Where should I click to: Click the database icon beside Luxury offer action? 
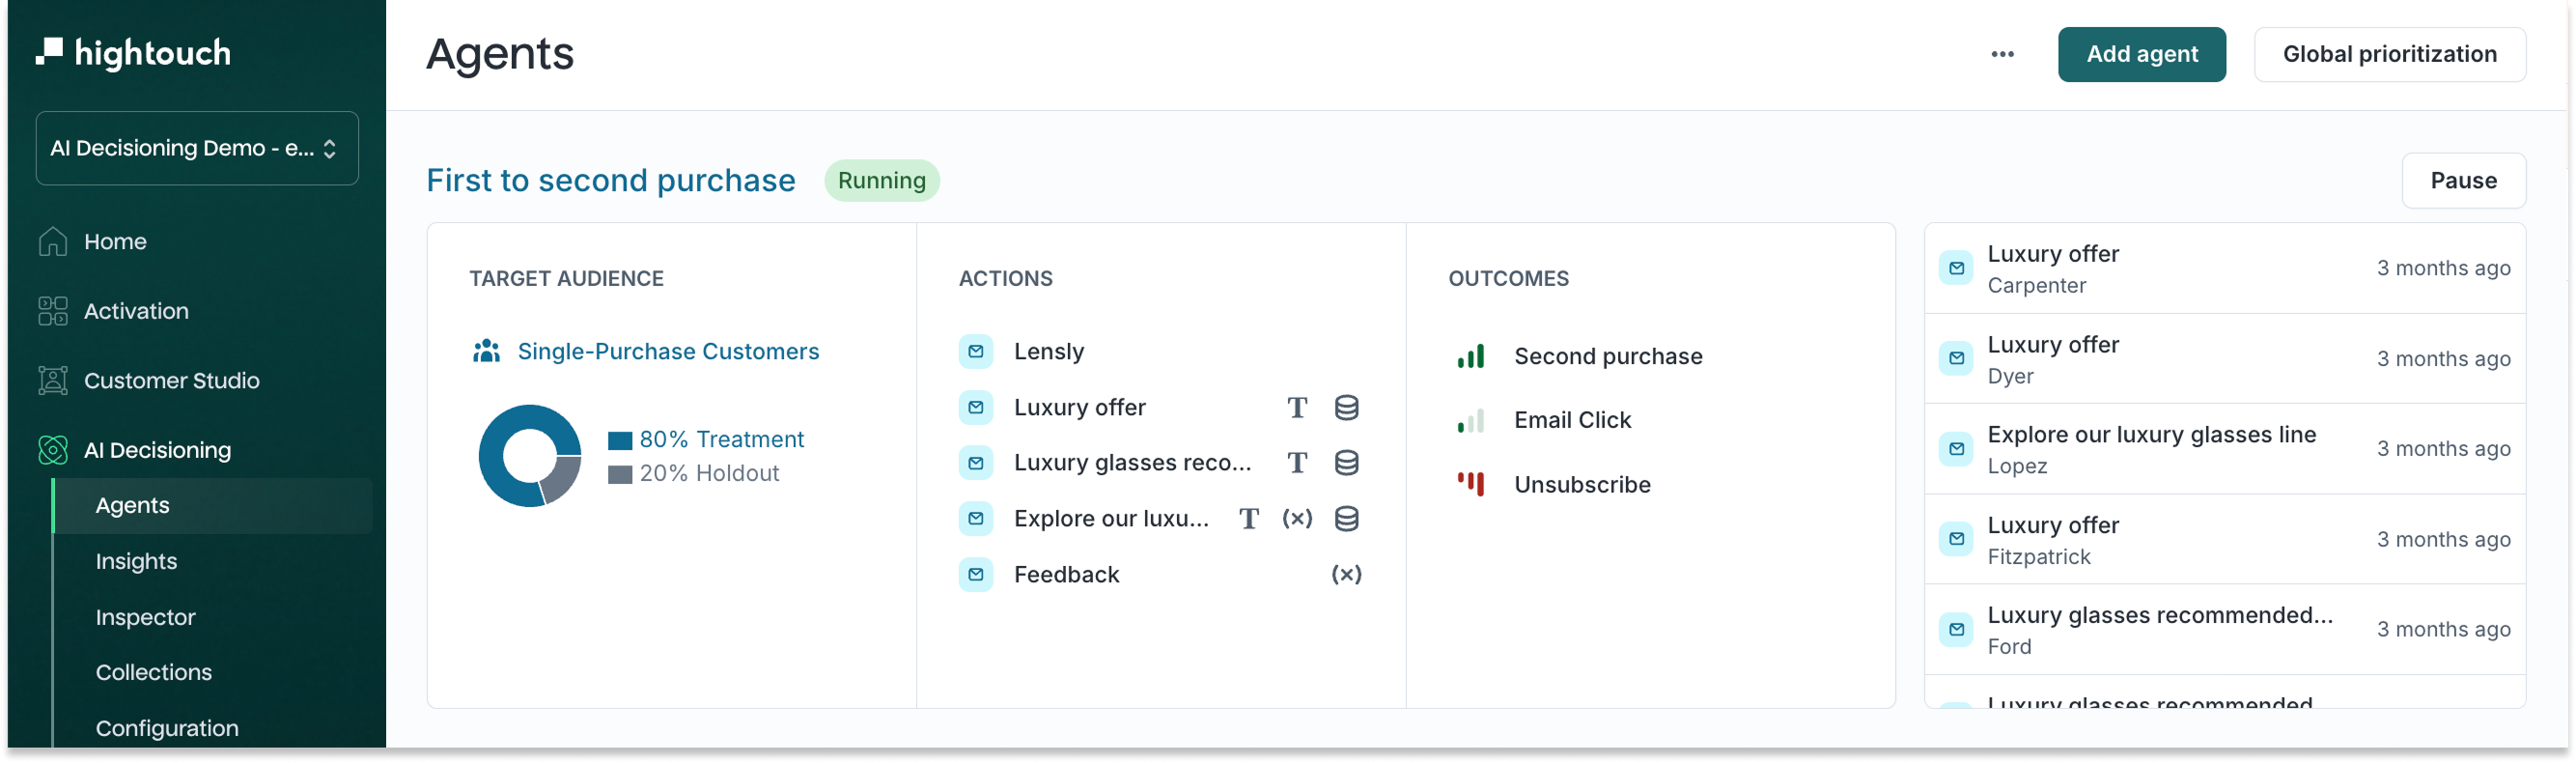(x=1346, y=408)
